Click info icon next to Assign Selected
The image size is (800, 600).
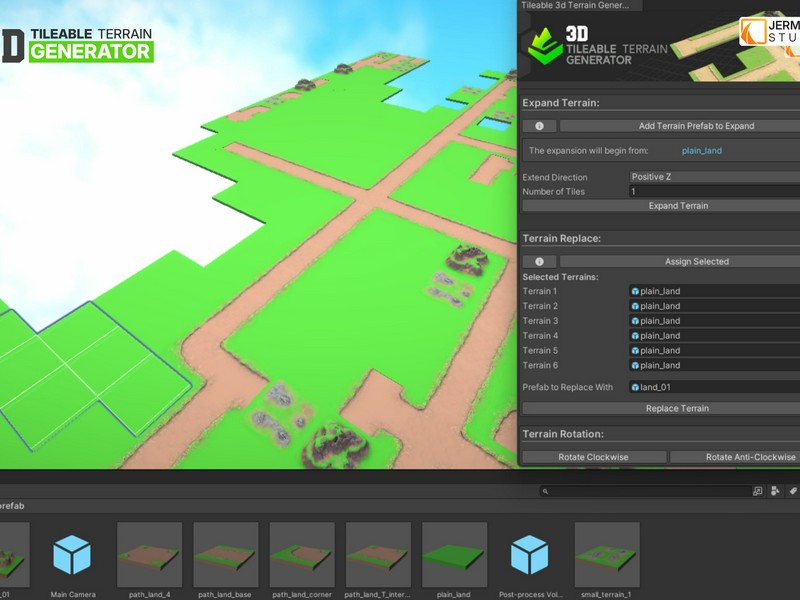tap(539, 262)
